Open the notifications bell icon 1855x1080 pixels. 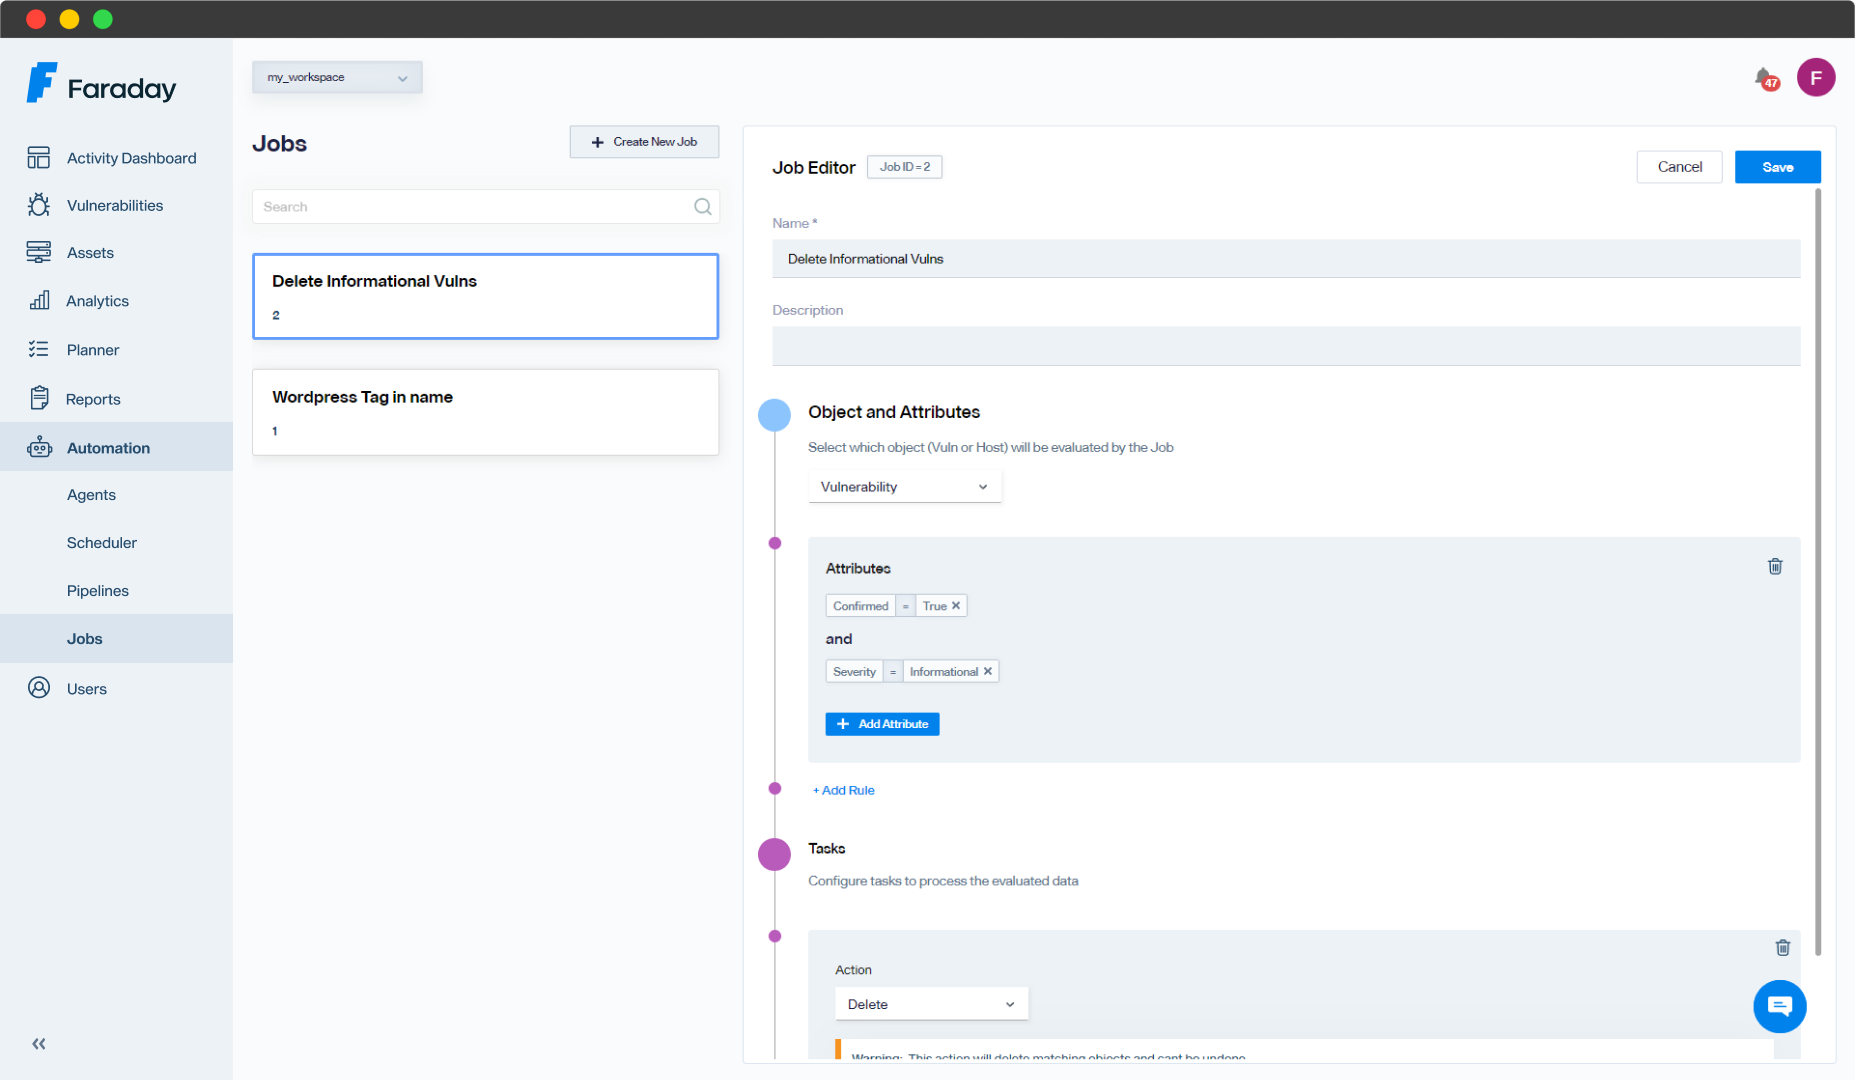pyautogui.click(x=1765, y=78)
